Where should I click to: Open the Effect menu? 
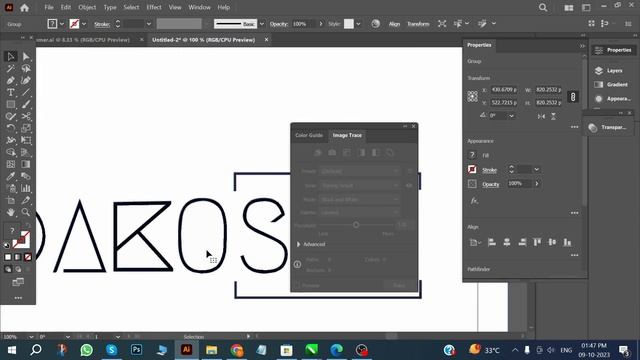click(x=154, y=7)
